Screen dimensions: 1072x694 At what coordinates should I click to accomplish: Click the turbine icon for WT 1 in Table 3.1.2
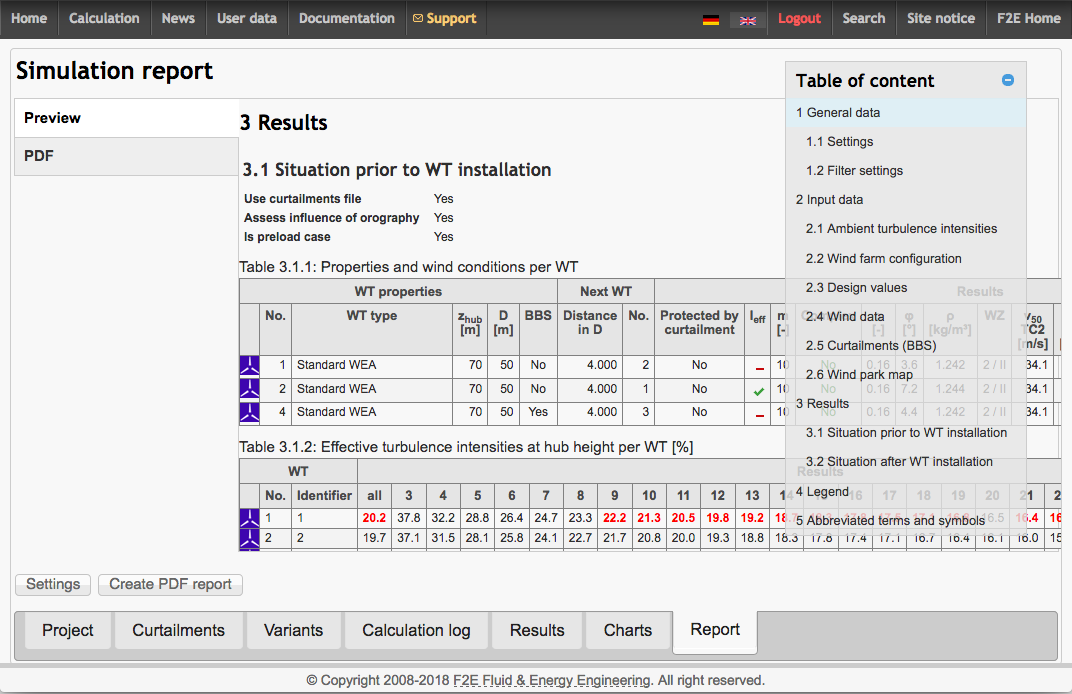249,518
